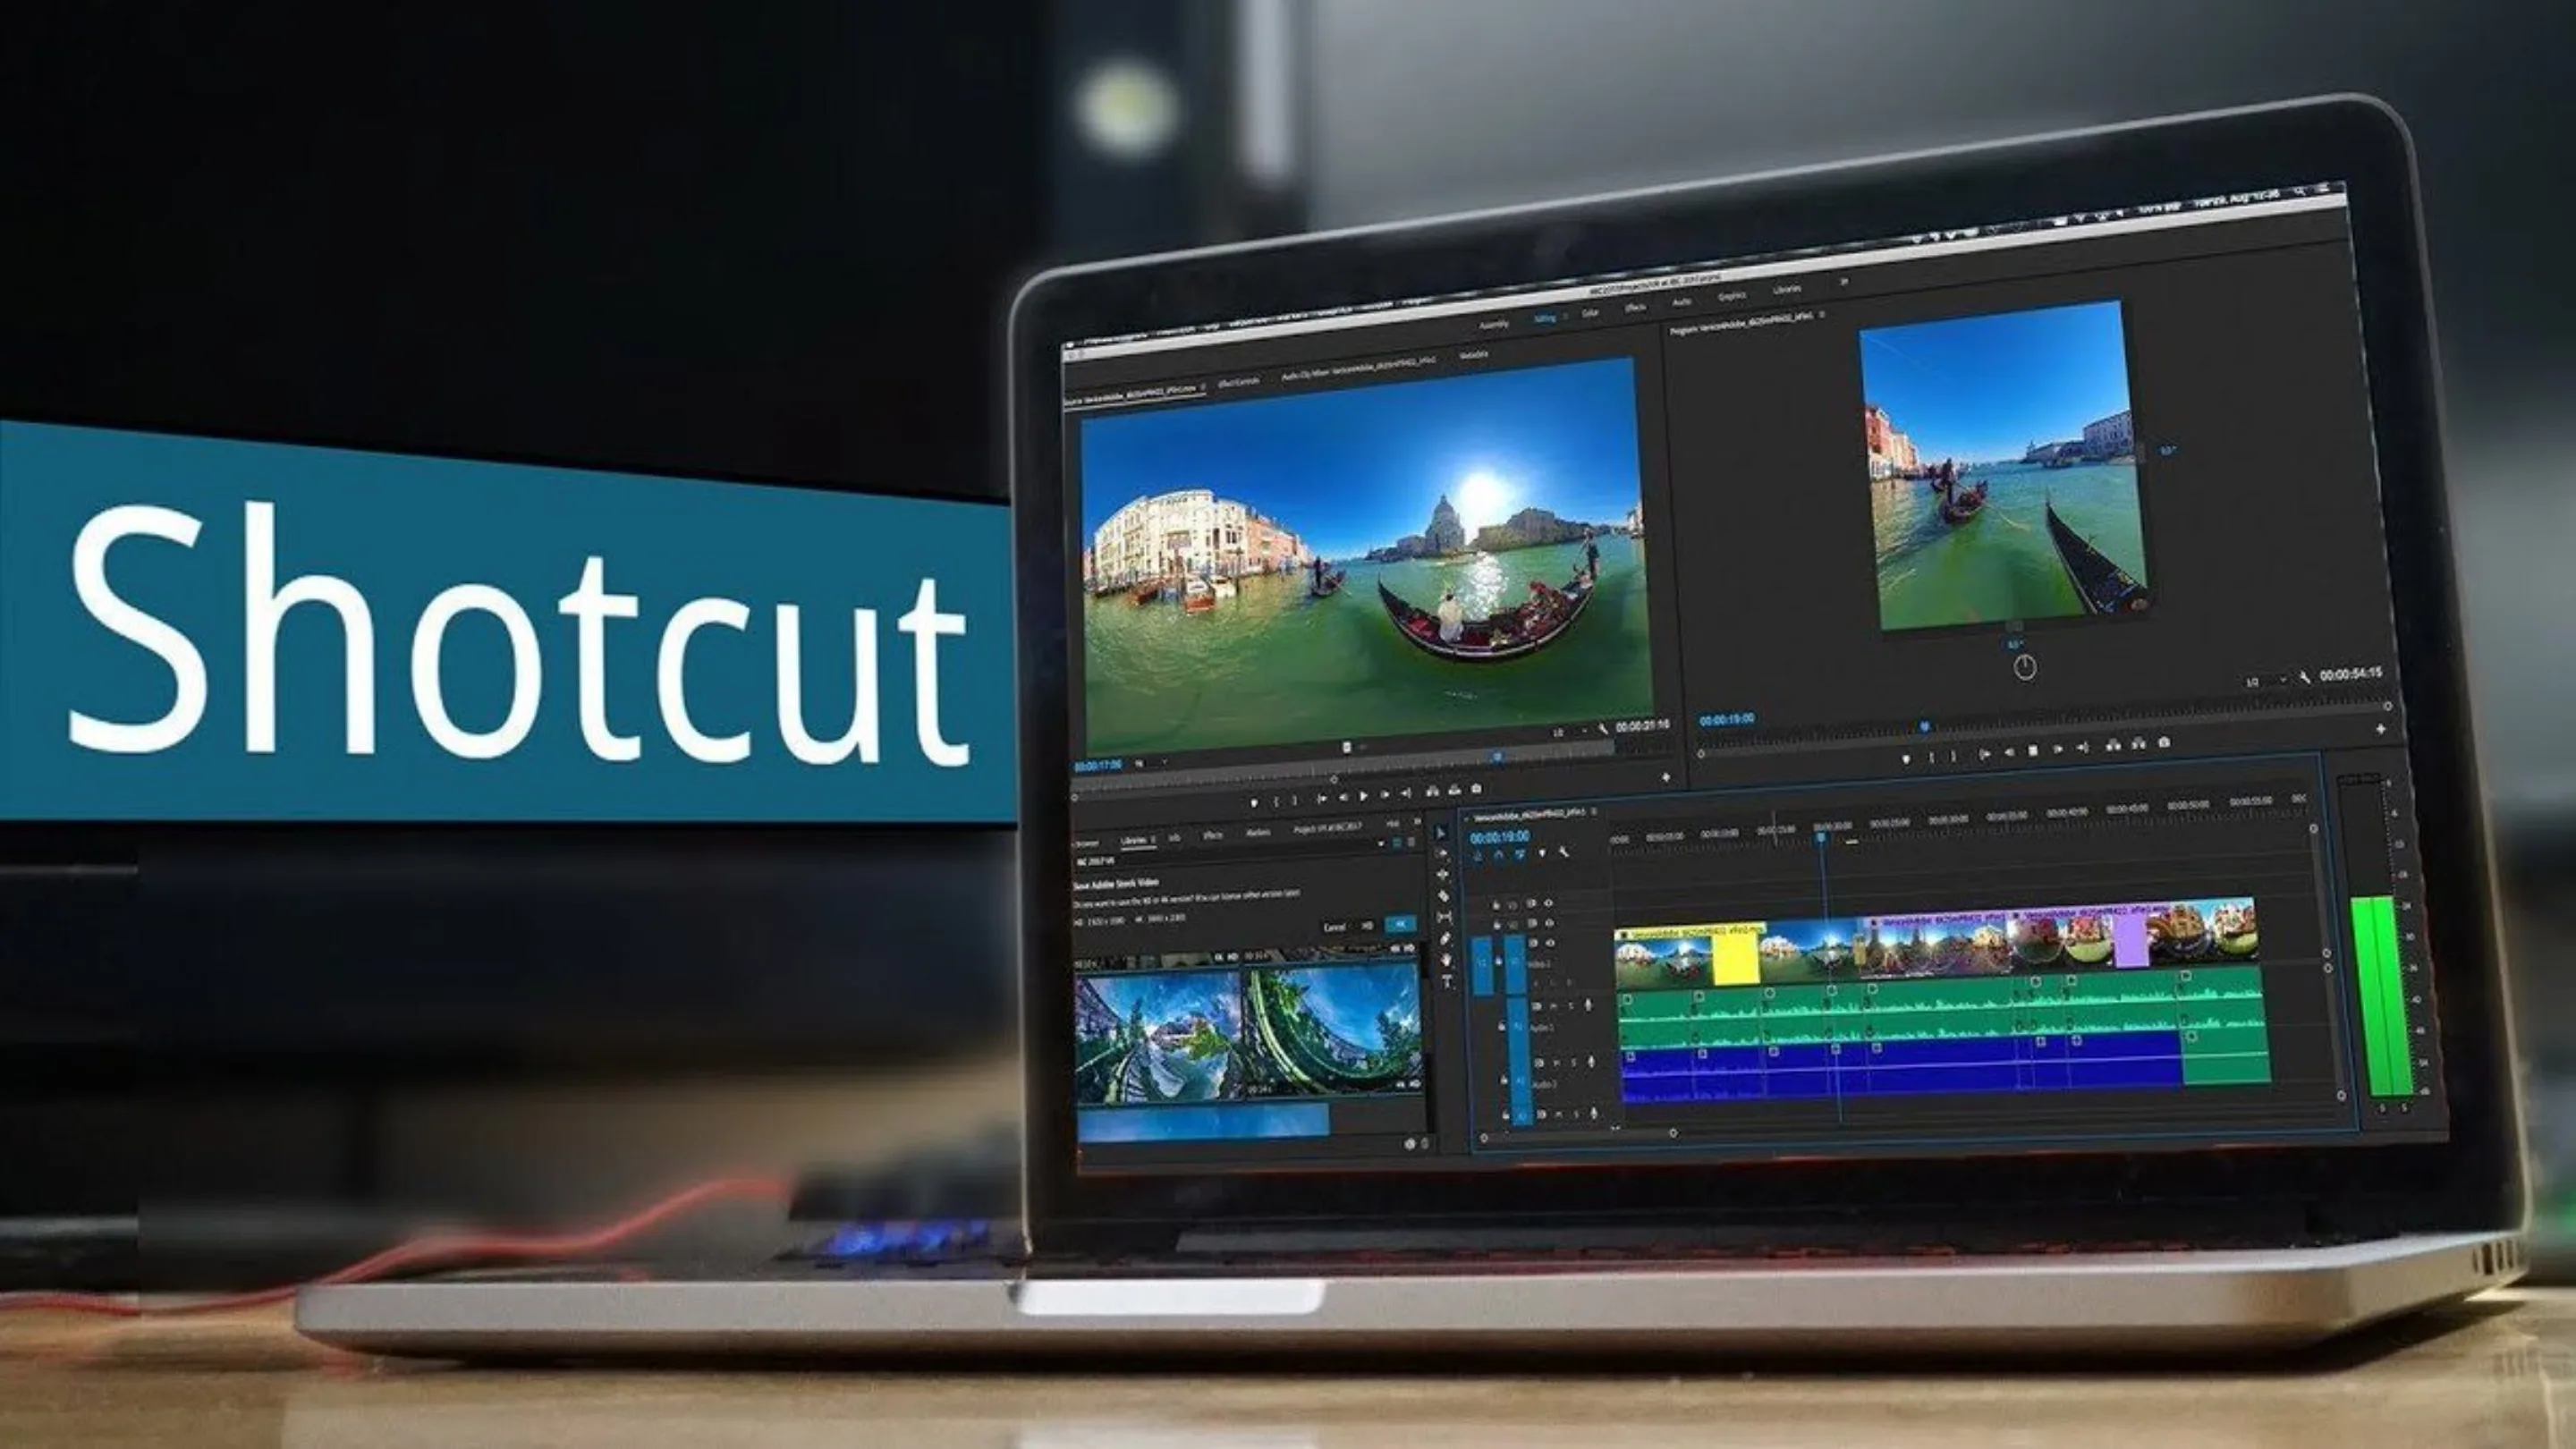Click the 4K button in the save dialog

[x=1400, y=925]
